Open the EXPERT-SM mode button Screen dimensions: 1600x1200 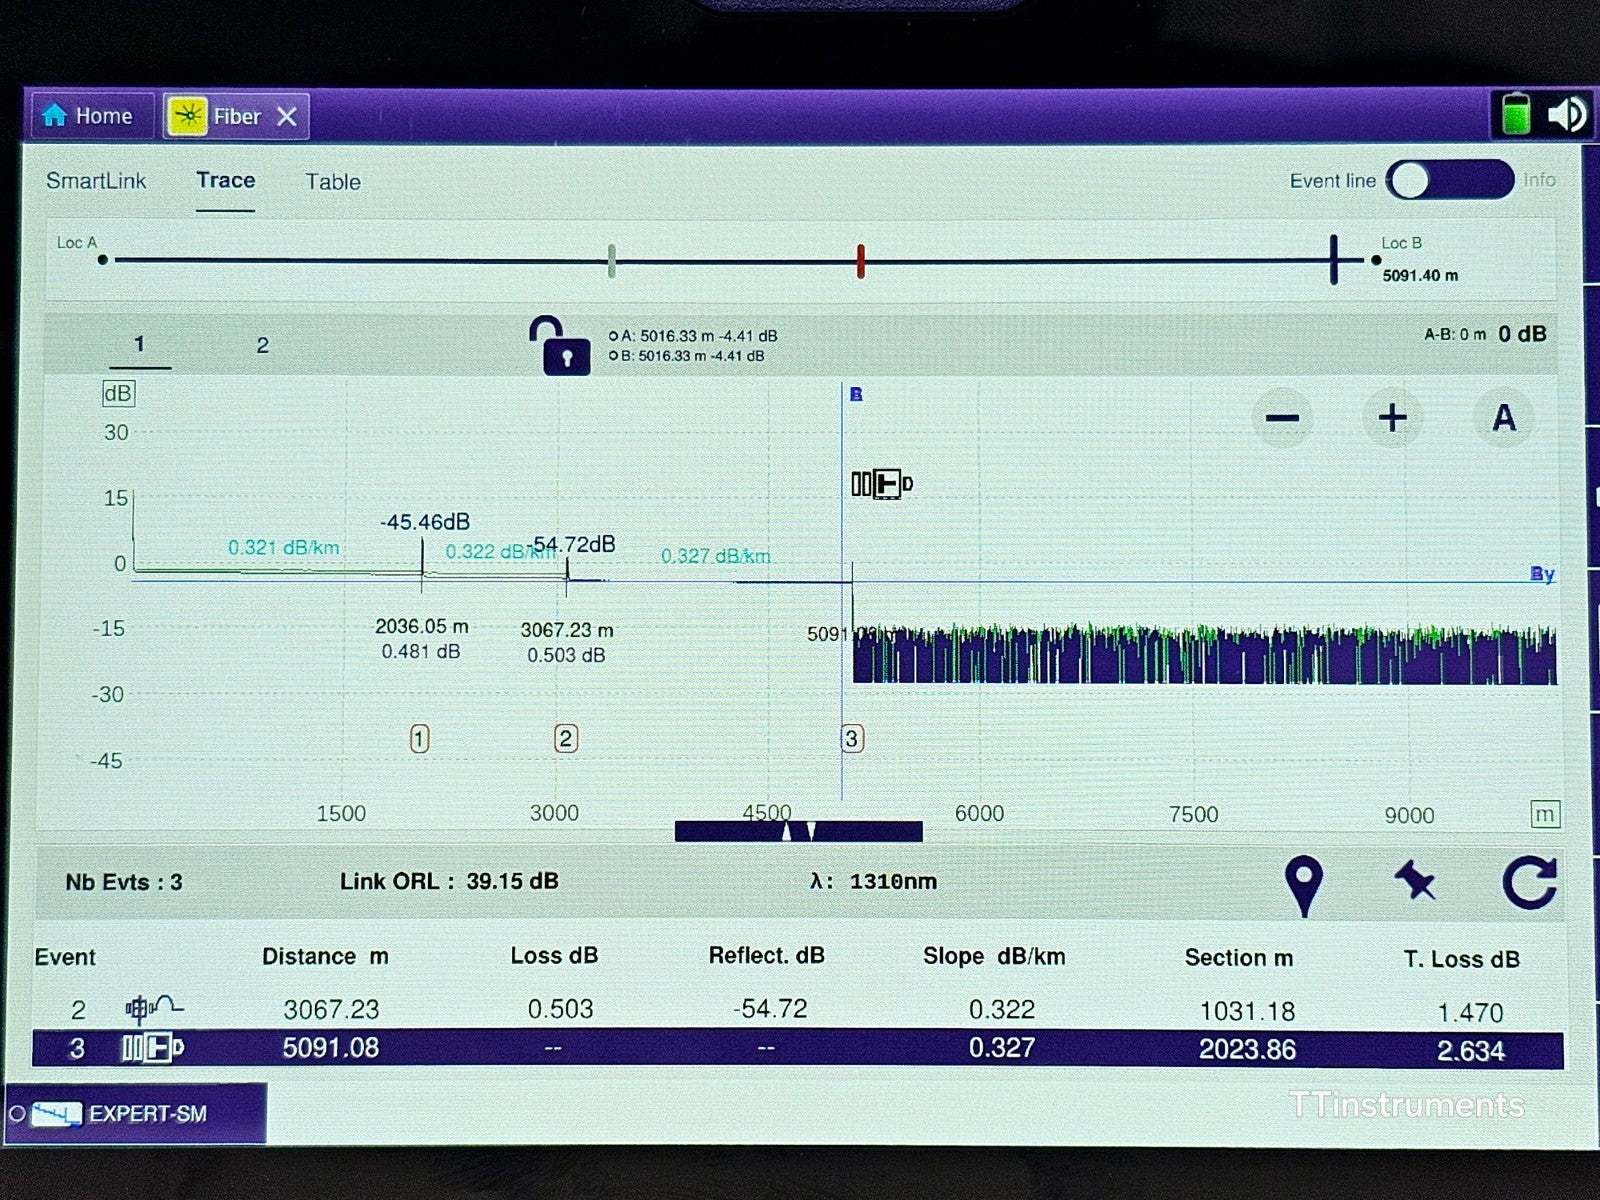pos(135,1114)
